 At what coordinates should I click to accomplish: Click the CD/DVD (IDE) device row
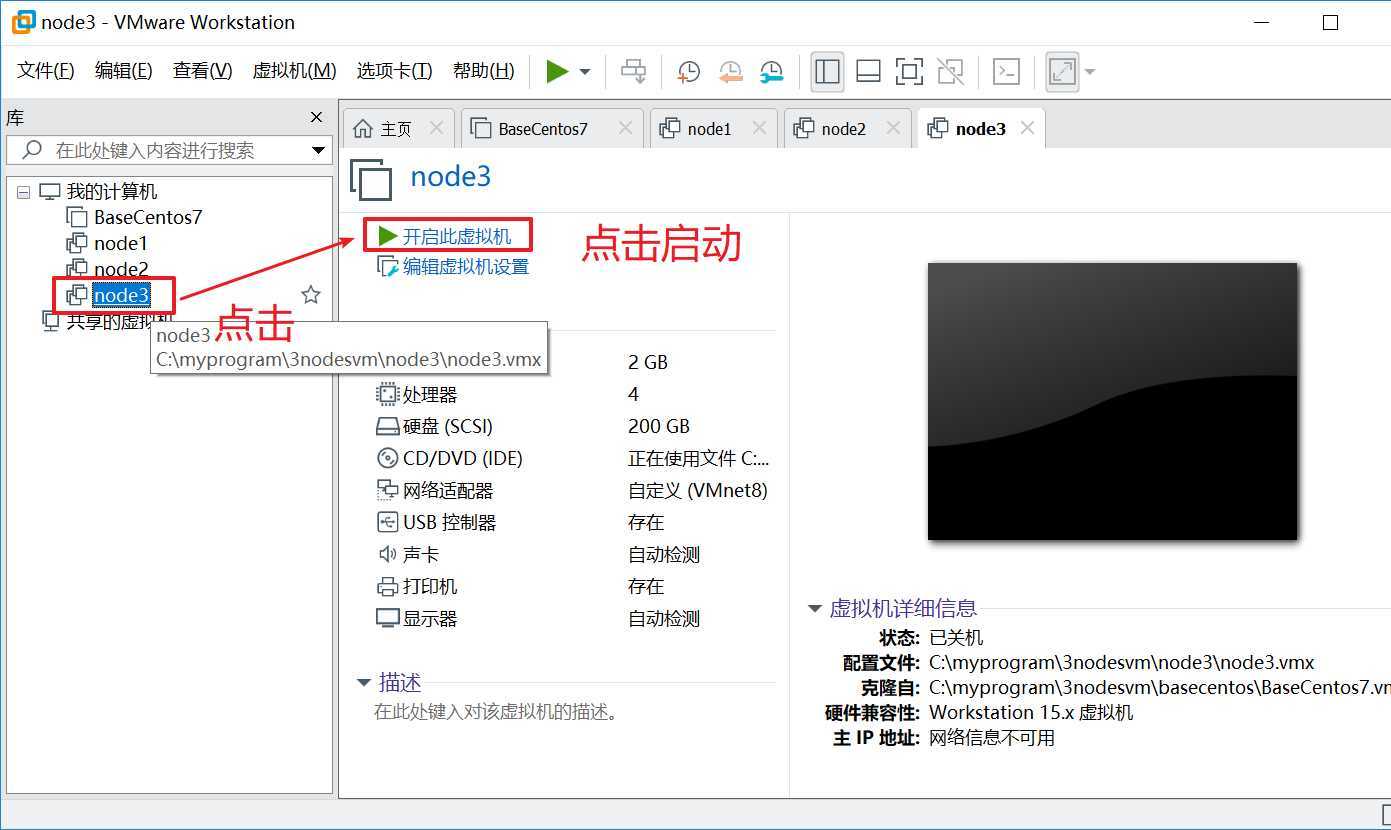(571, 458)
